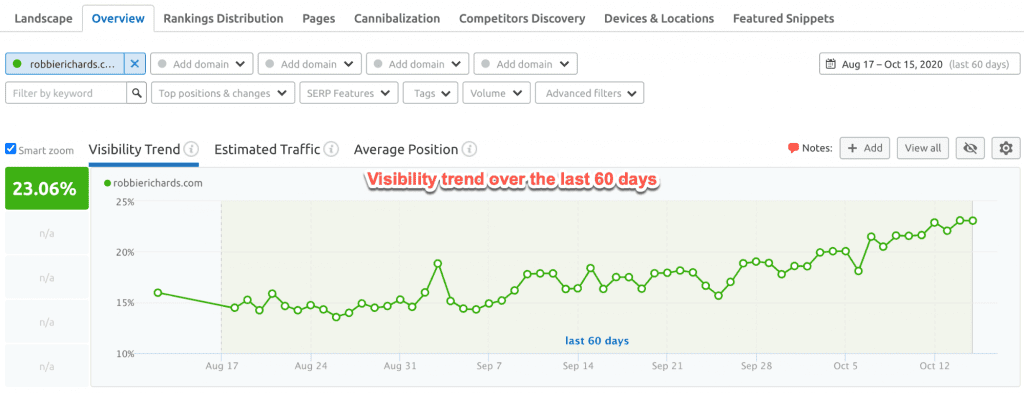Open the Devices & Locations tab
This screenshot has height=393, width=1024.
point(659,18)
